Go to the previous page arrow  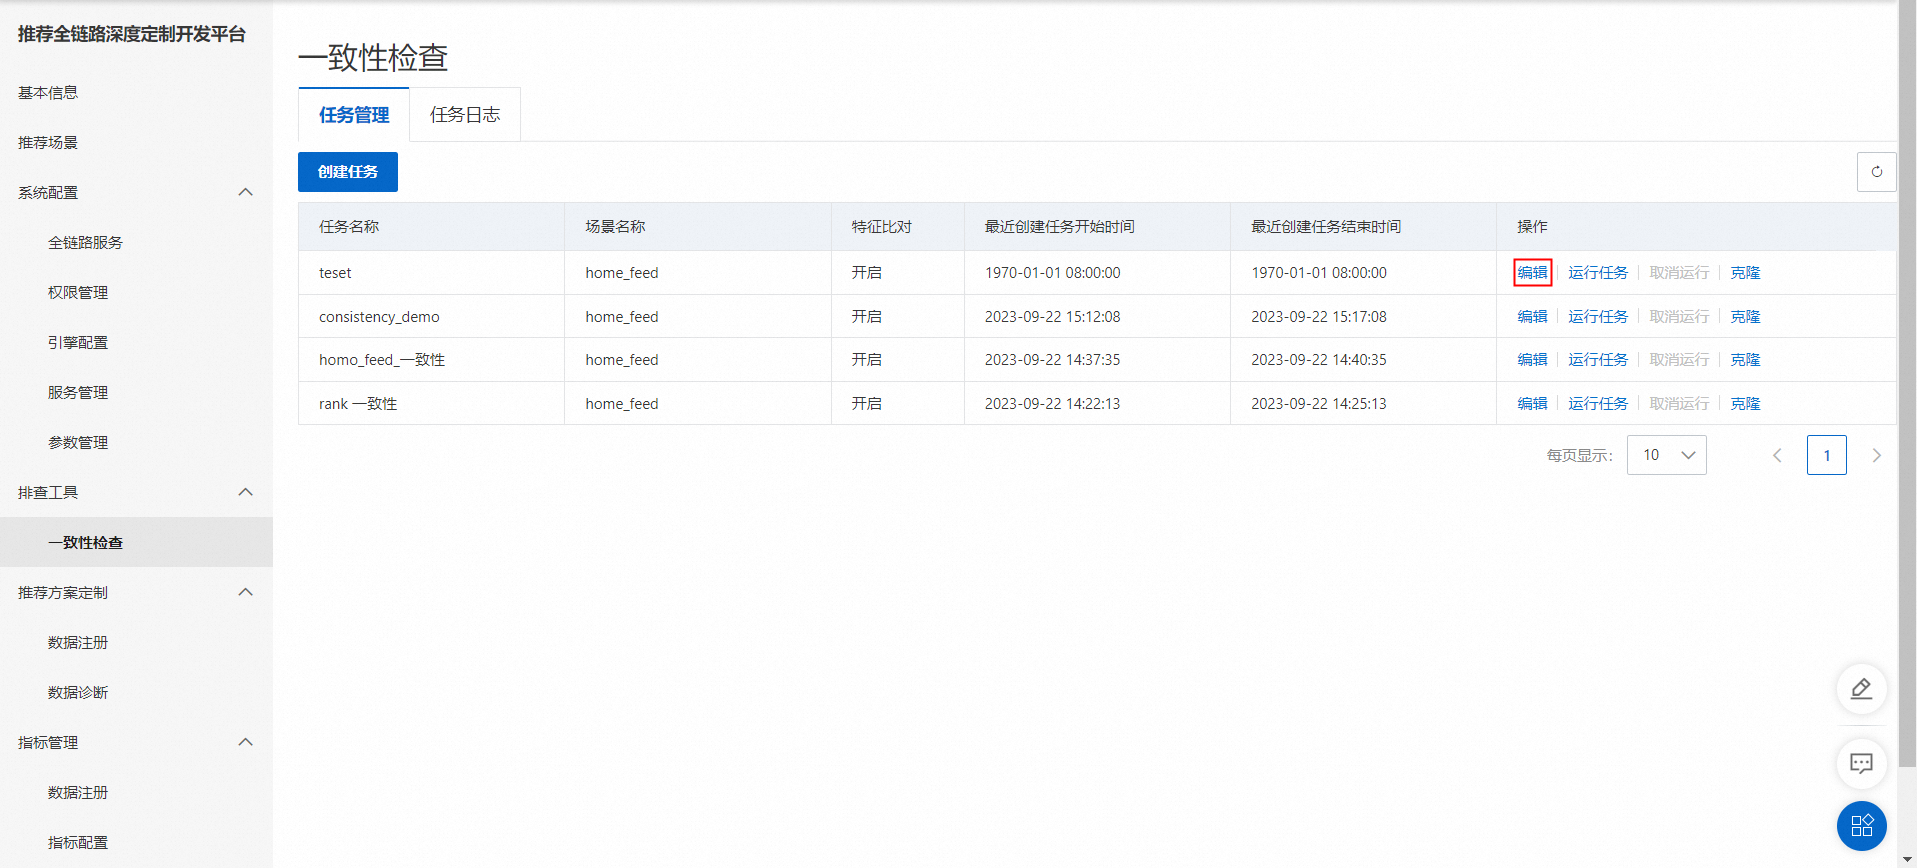tap(1777, 455)
